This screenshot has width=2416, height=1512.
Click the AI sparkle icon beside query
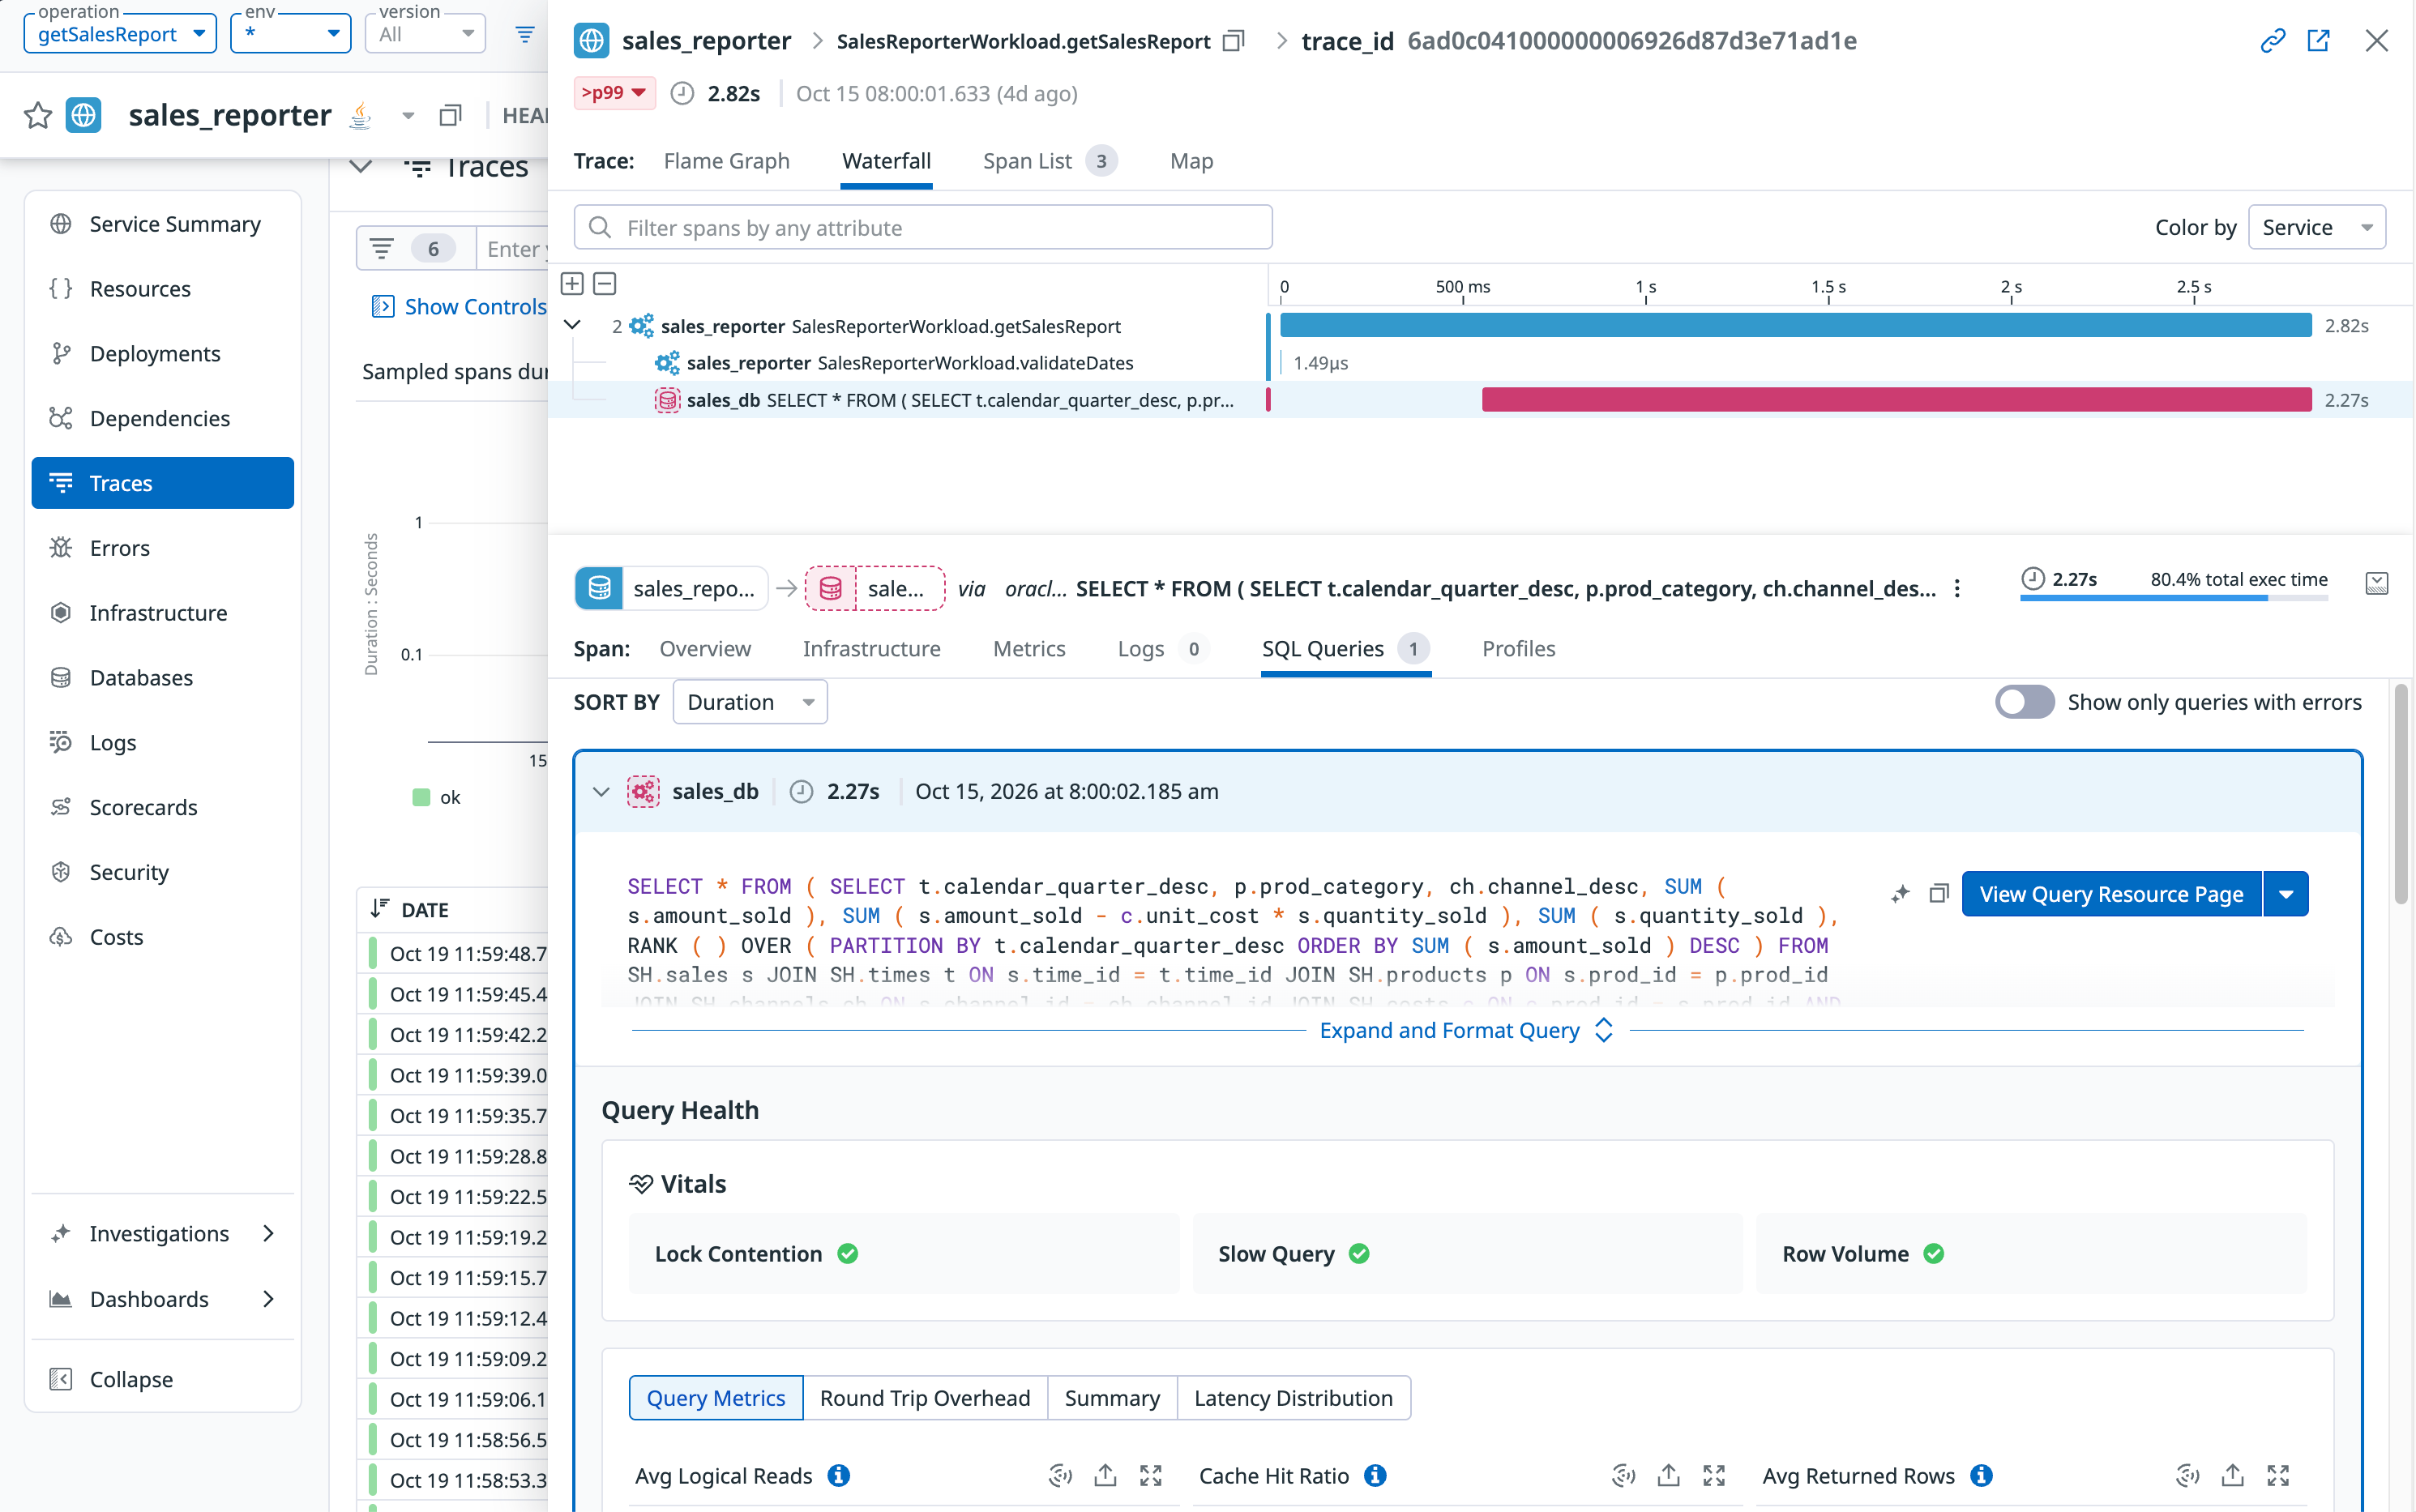click(x=1900, y=894)
